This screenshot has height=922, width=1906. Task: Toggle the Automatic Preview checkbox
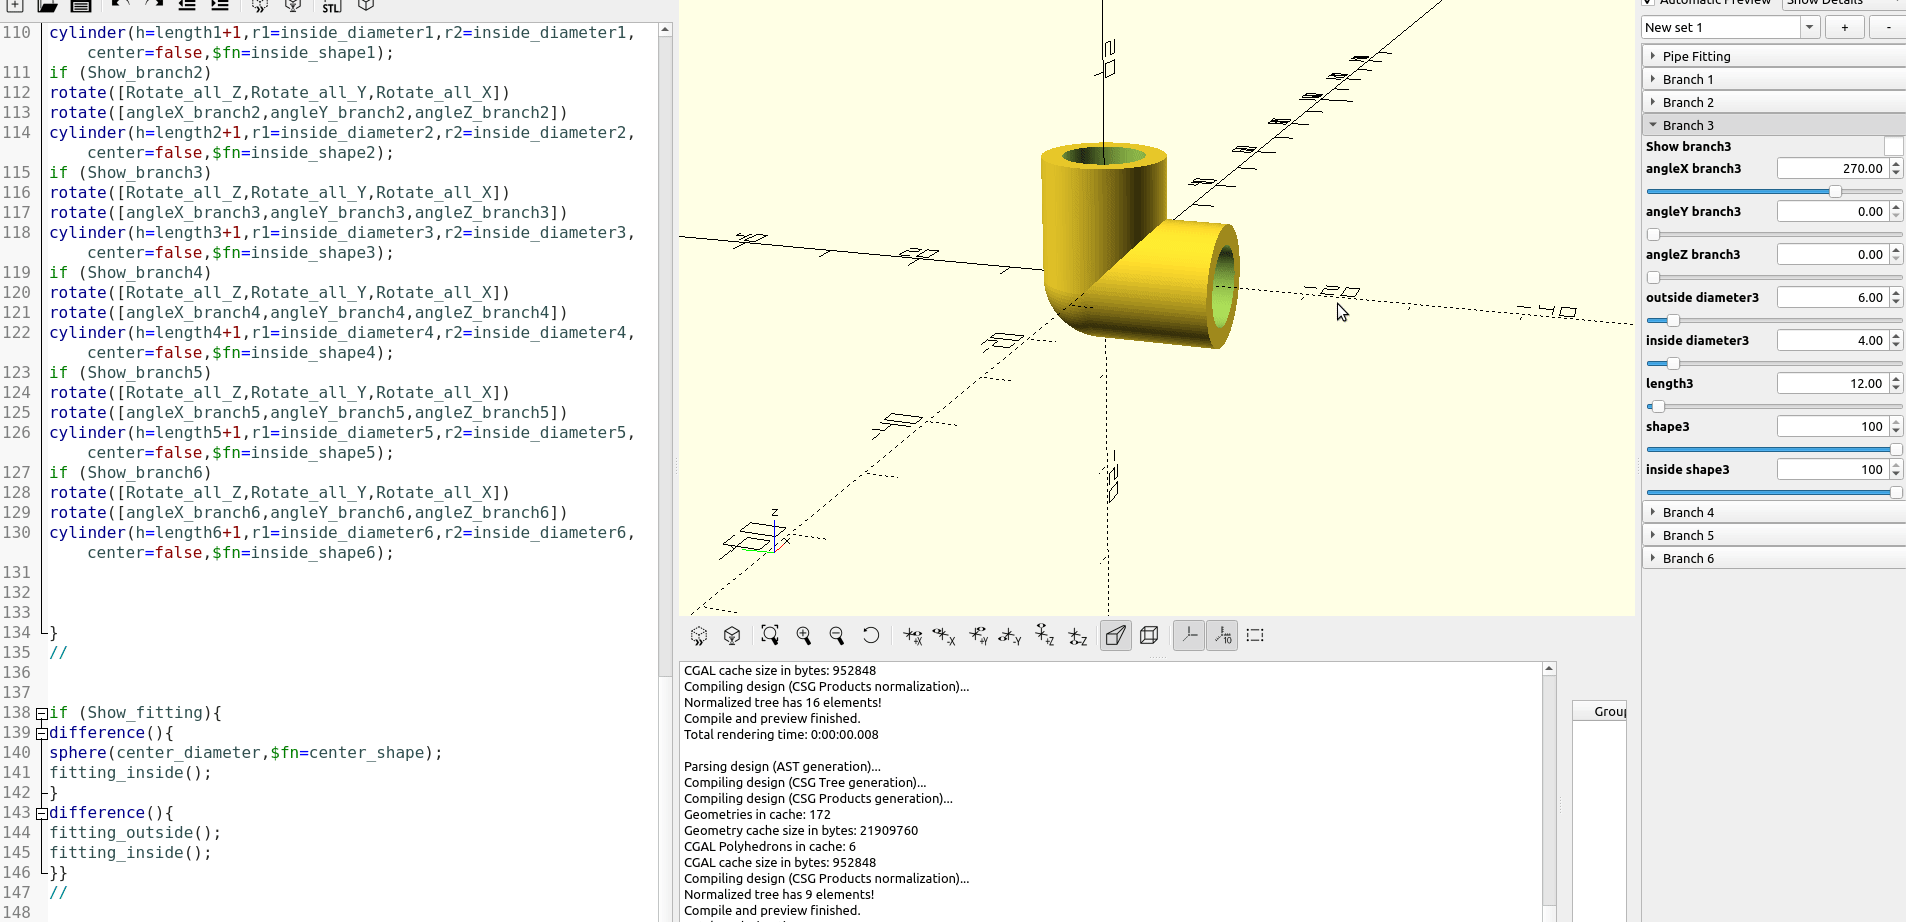(1648, 3)
